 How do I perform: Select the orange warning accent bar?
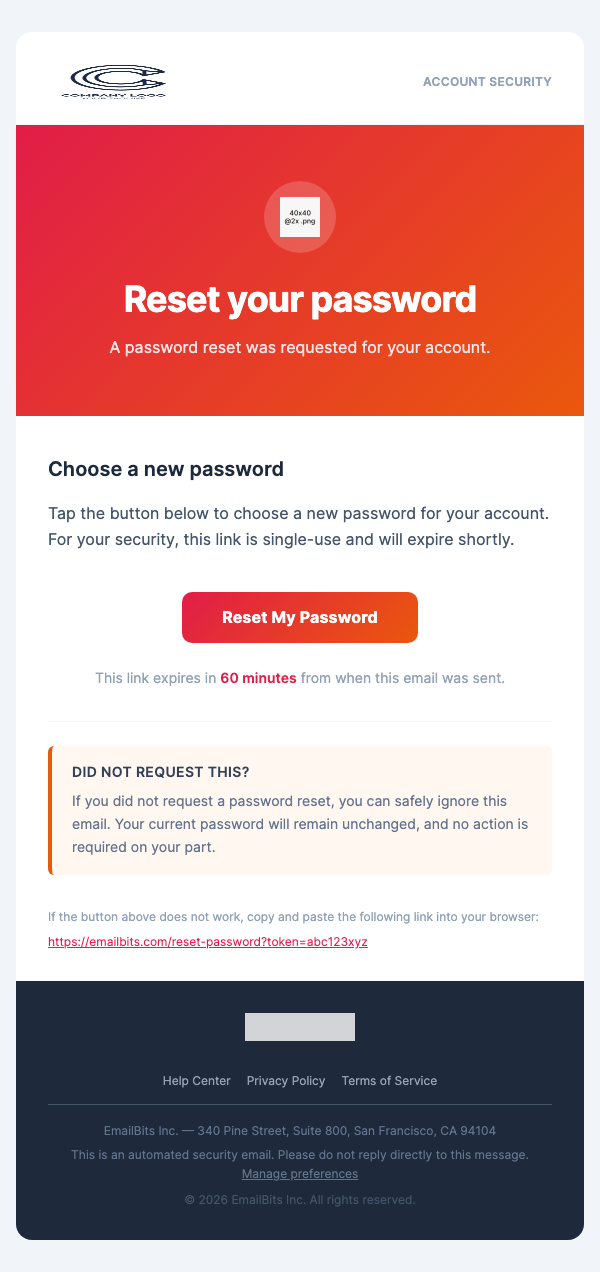click(x=49, y=810)
